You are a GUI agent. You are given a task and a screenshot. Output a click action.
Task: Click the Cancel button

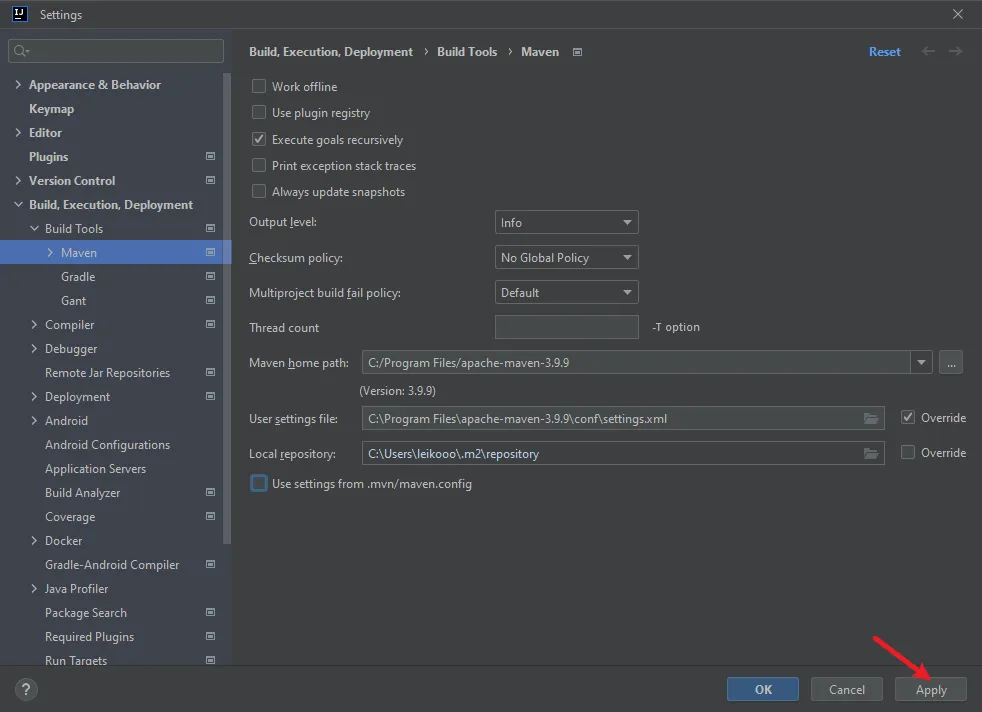pyautogui.click(x=847, y=689)
